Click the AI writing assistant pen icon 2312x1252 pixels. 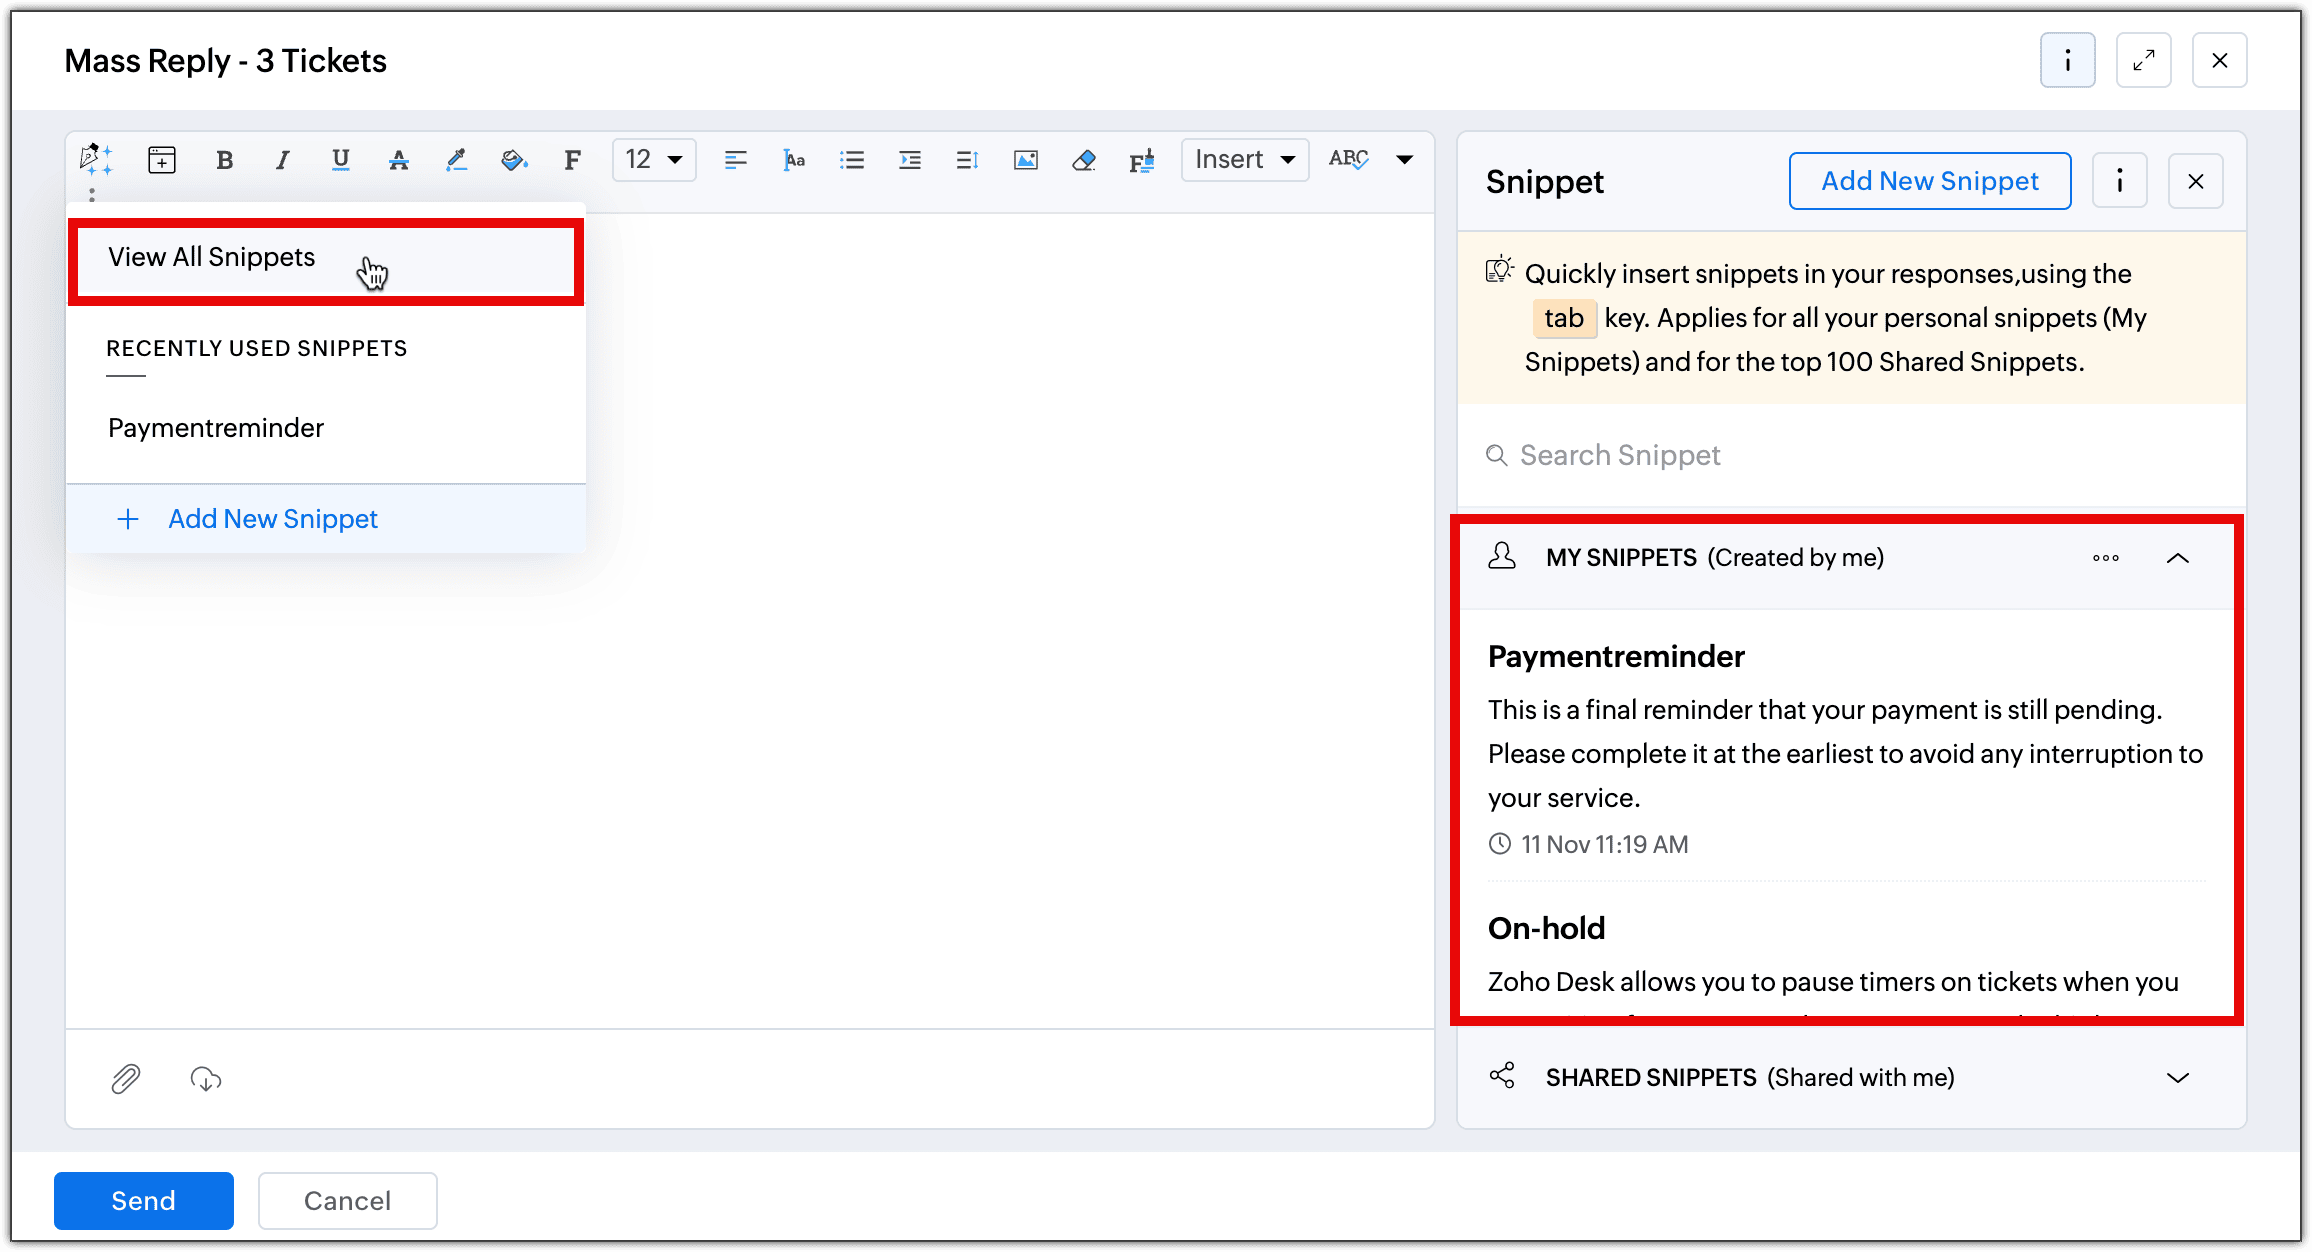click(x=95, y=159)
